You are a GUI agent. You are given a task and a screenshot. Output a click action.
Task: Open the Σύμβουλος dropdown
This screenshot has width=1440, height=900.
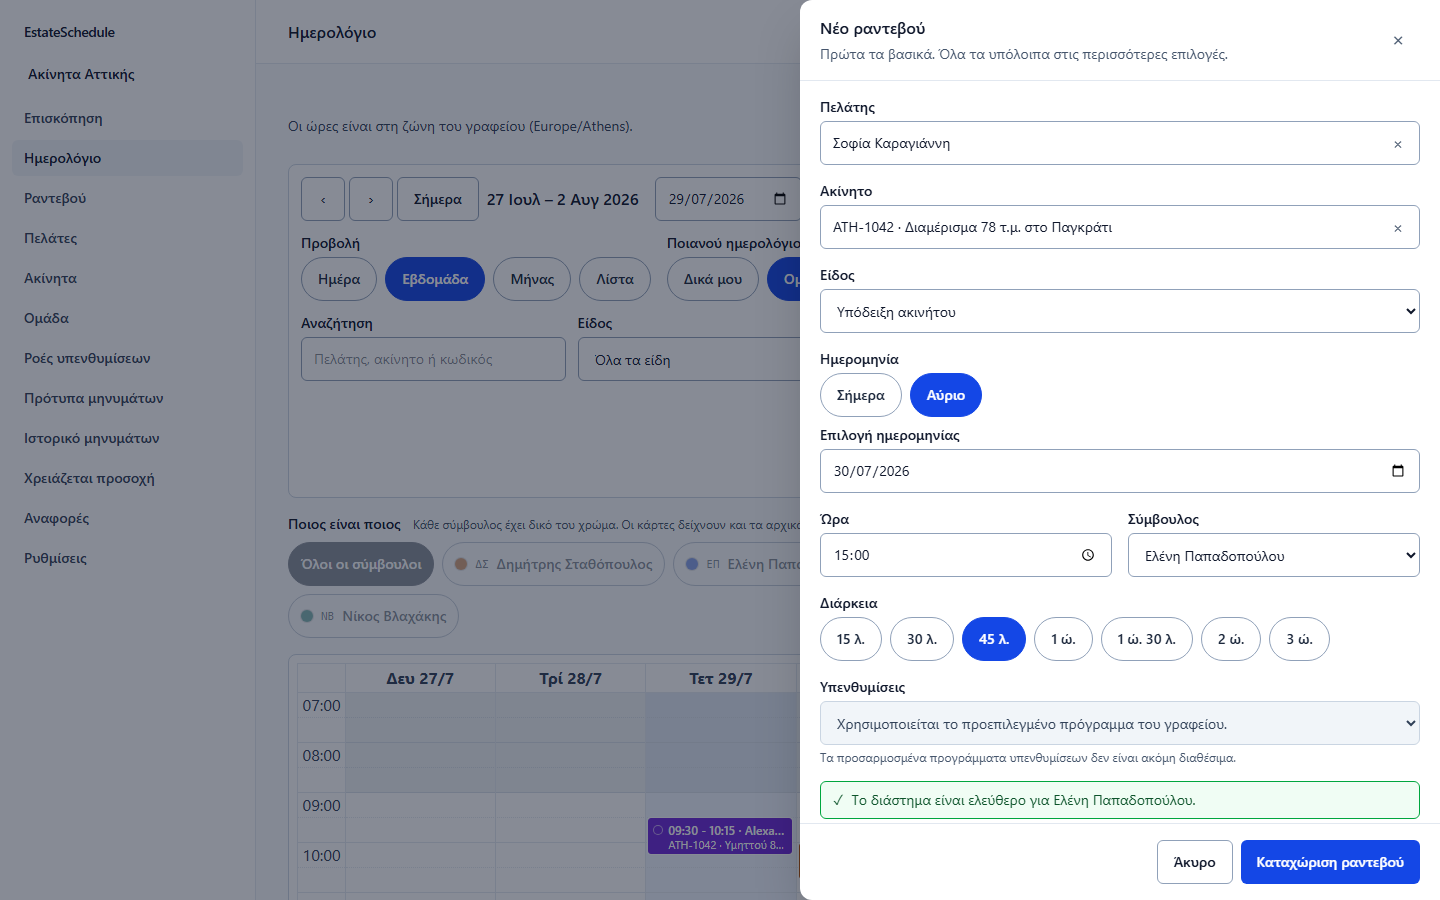[x=1274, y=555]
